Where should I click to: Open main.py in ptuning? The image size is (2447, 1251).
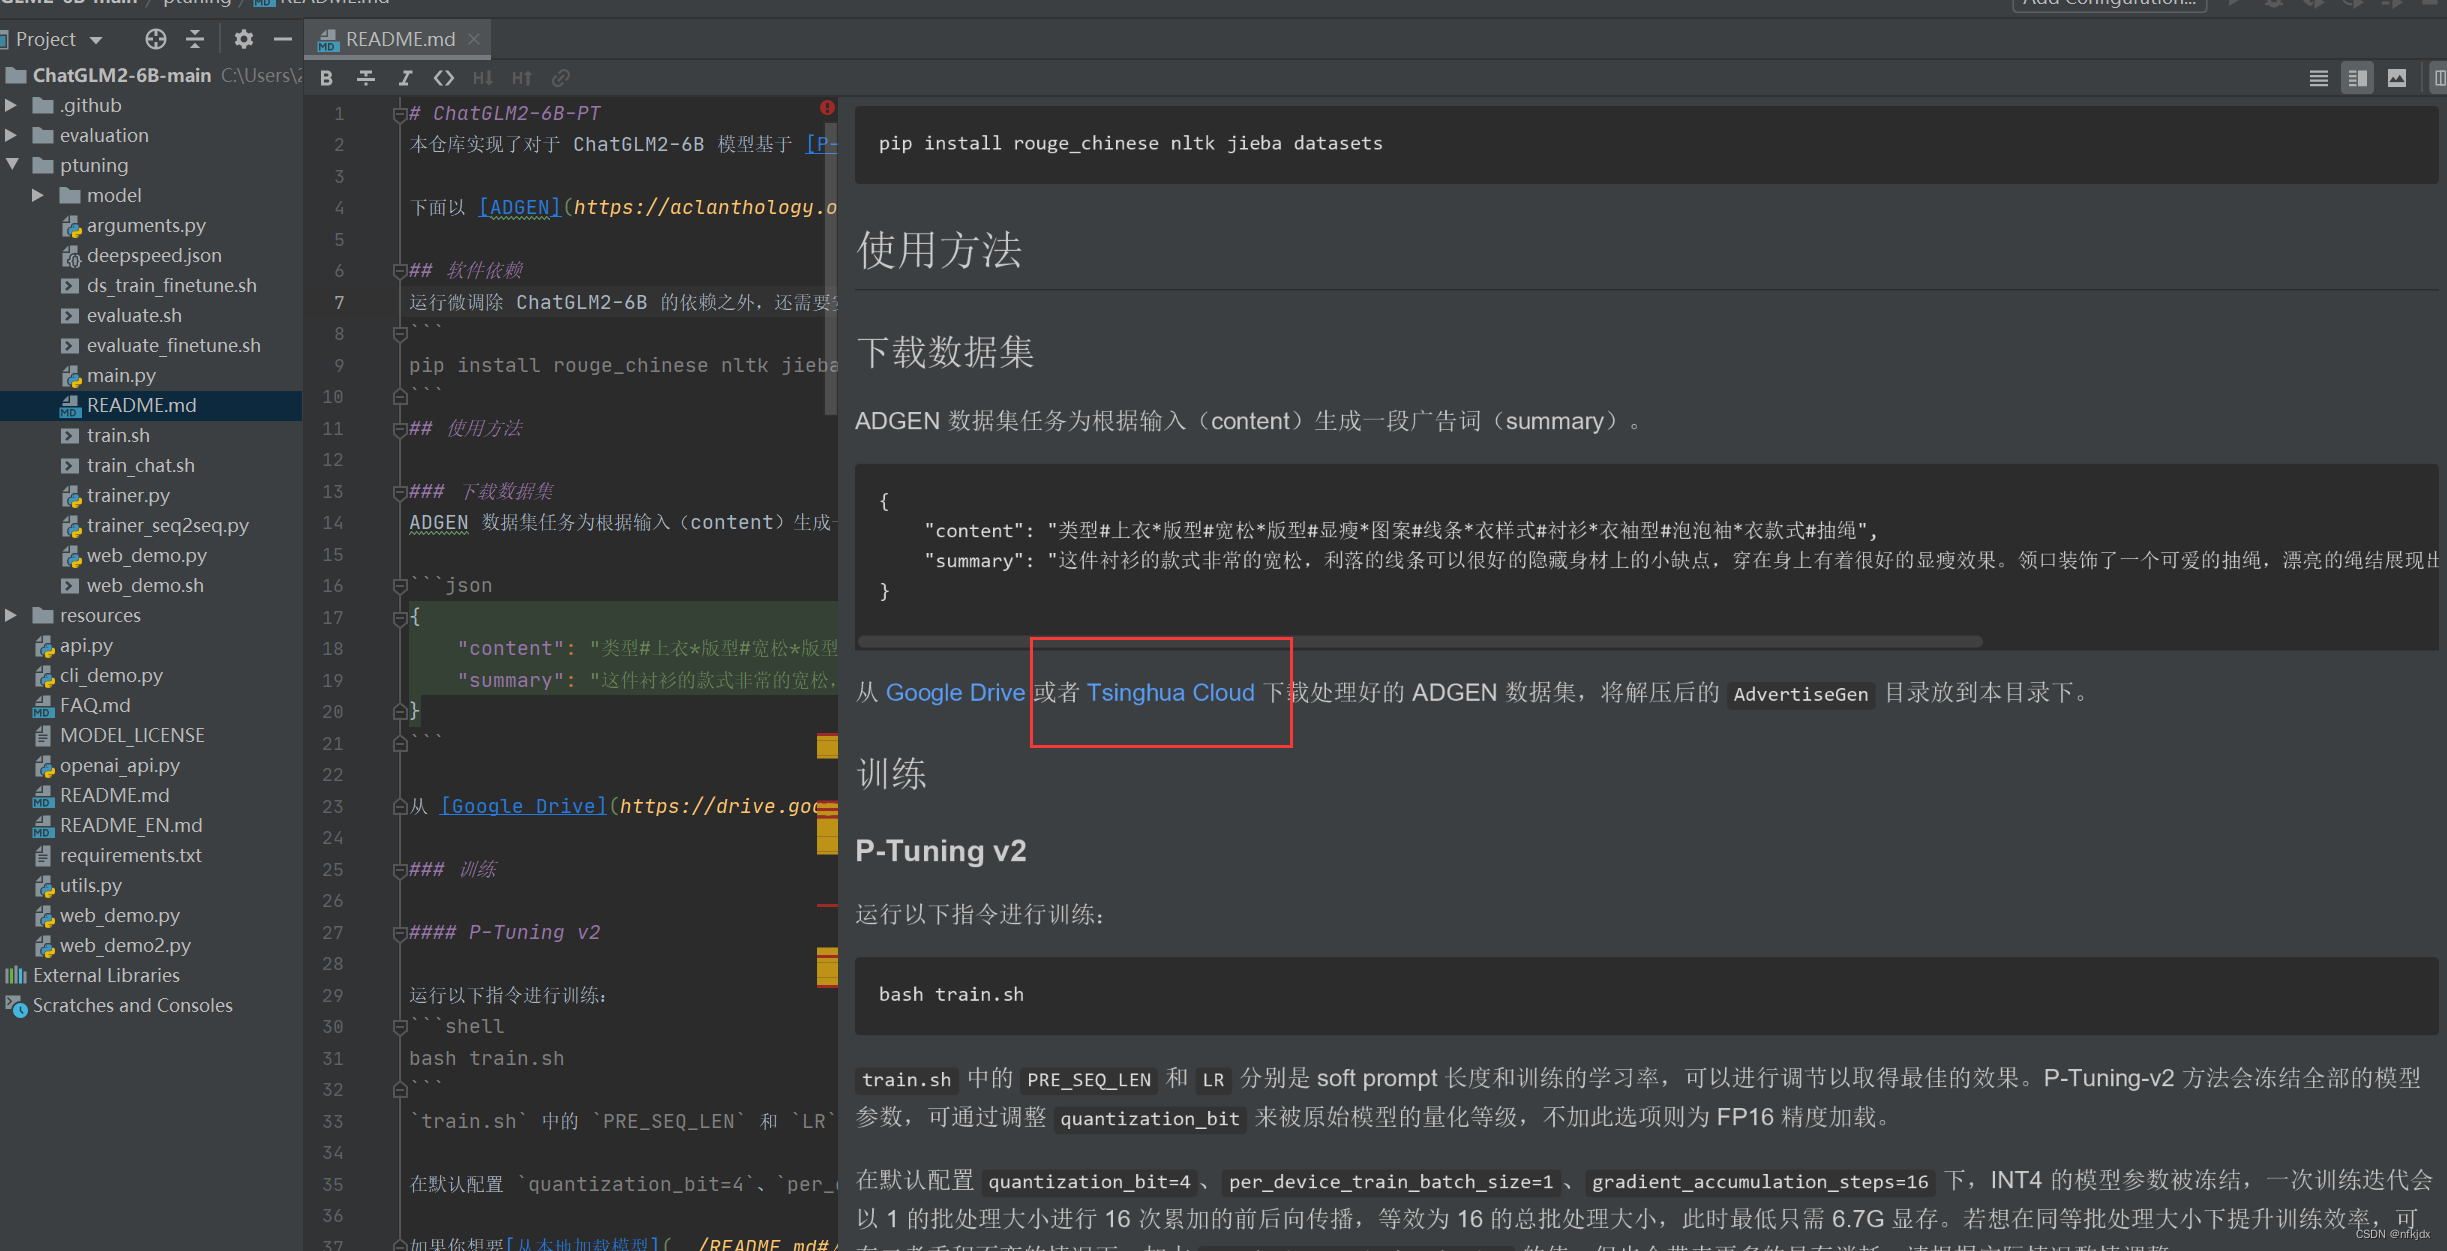click(x=120, y=375)
